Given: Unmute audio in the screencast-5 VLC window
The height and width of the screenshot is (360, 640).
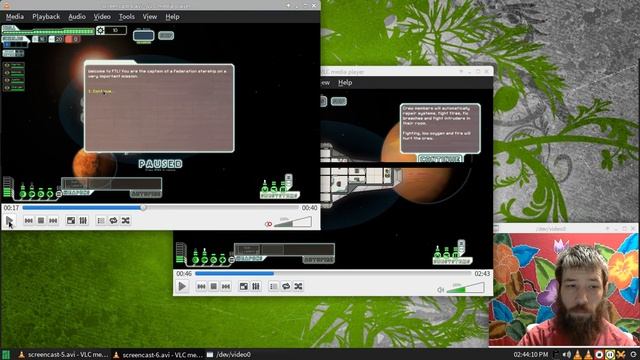Looking at the screenshot, I should pyautogui.click(x=268, y=224).
